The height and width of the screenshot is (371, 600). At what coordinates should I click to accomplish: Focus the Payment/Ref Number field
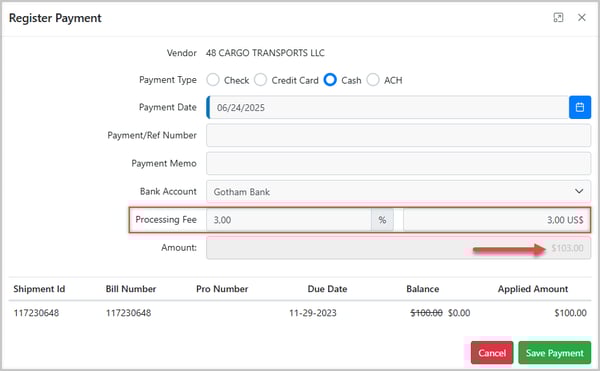pyautogui.click(x=398, y=135)
